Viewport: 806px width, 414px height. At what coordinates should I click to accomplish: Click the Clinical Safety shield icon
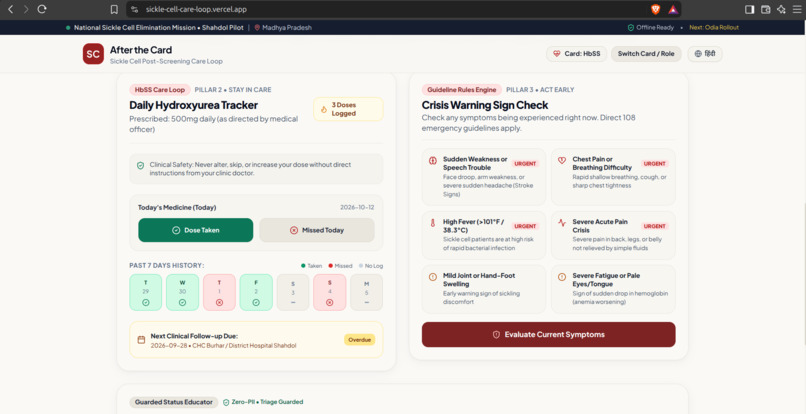[x=140, y=166]
